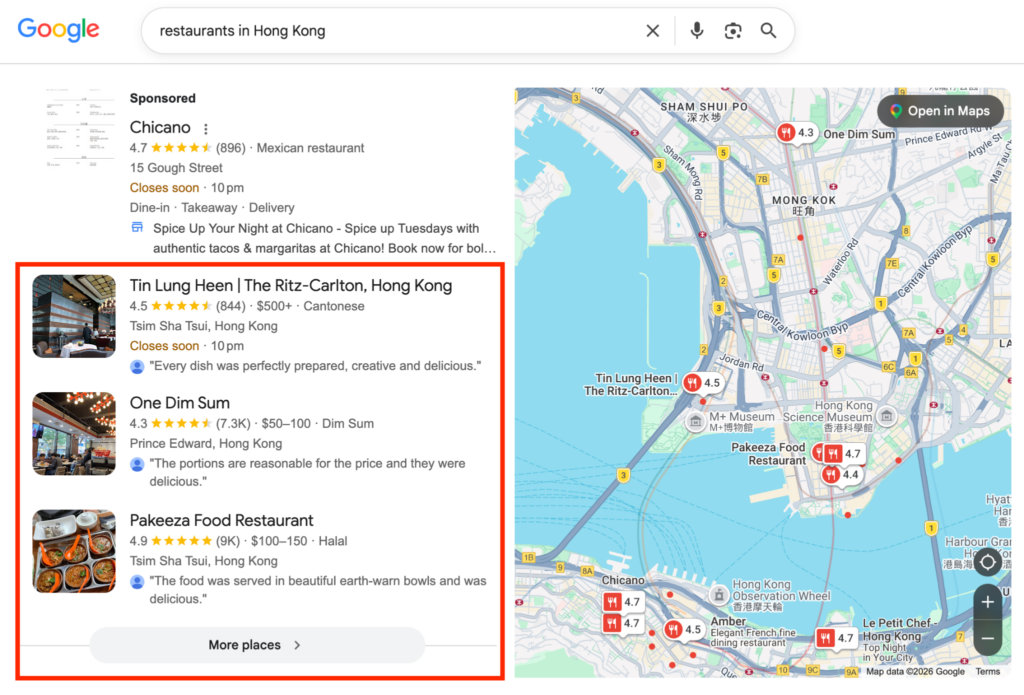Click the Science Museum map marker

[886, 415]
